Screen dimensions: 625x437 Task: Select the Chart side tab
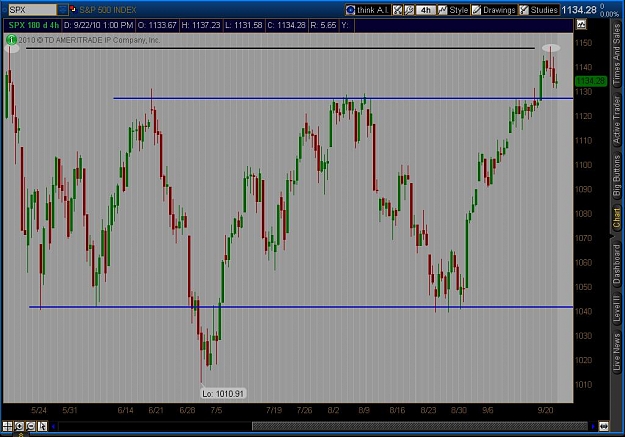point(617,218)
